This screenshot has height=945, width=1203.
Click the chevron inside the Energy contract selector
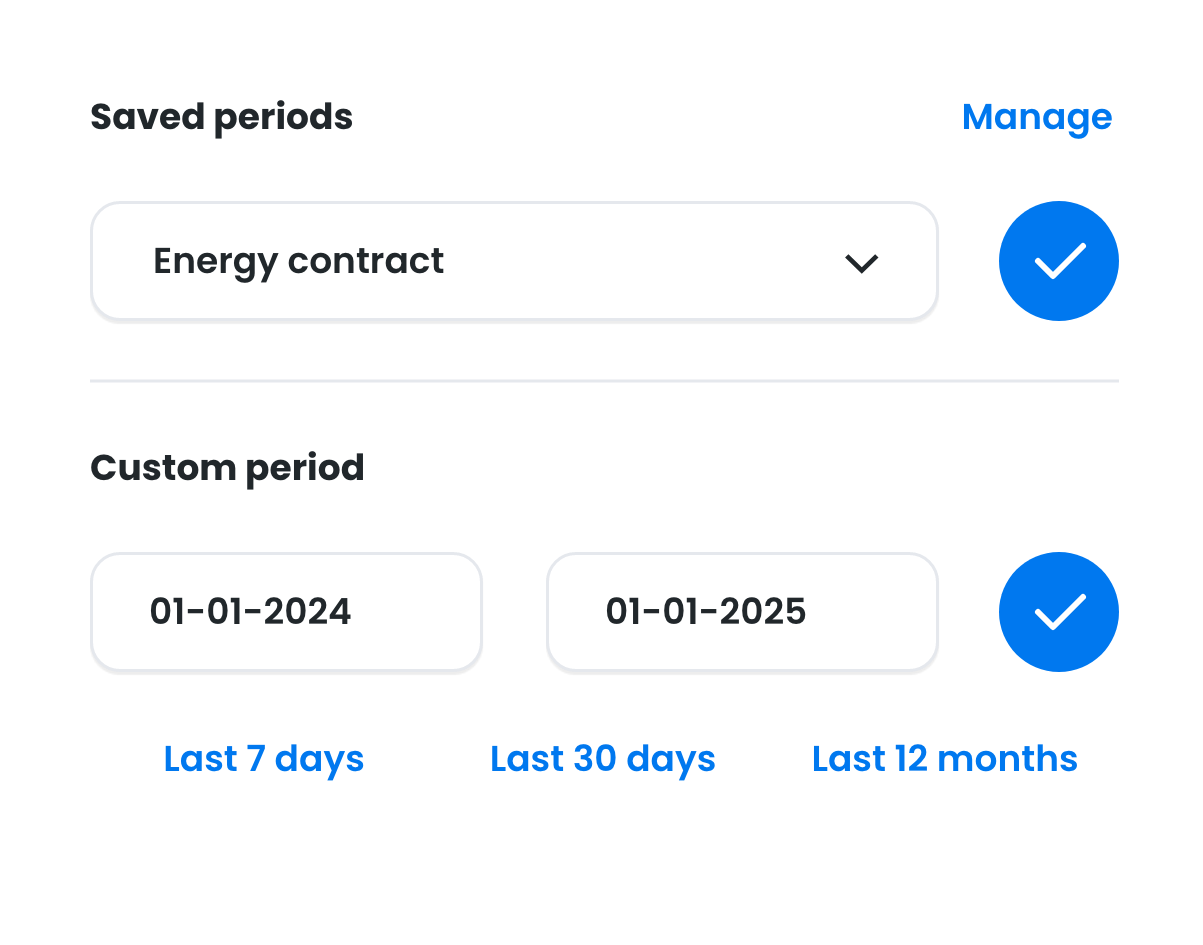click(x=862, y=262)
